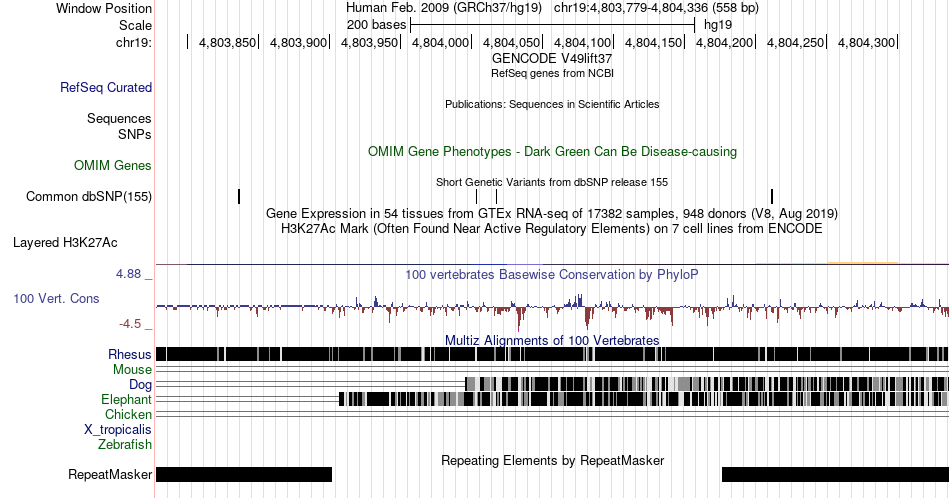Click the hg19 label beside the scale bar
Screen dimensions: 950x498
[x=718, y=25]
